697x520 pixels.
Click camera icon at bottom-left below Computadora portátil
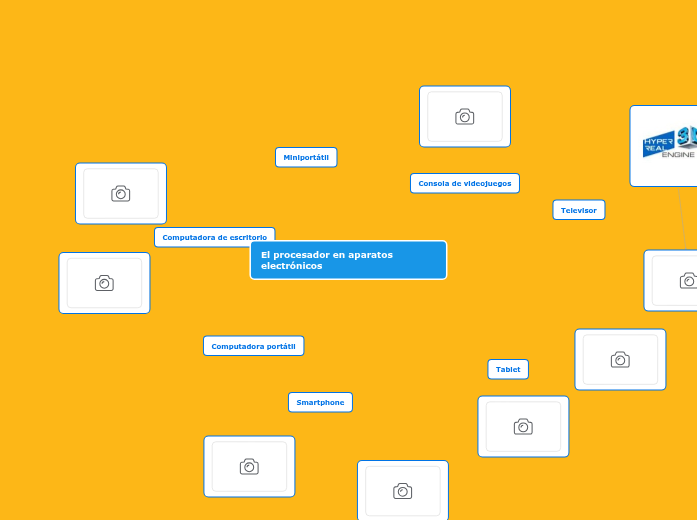(249, 466)
